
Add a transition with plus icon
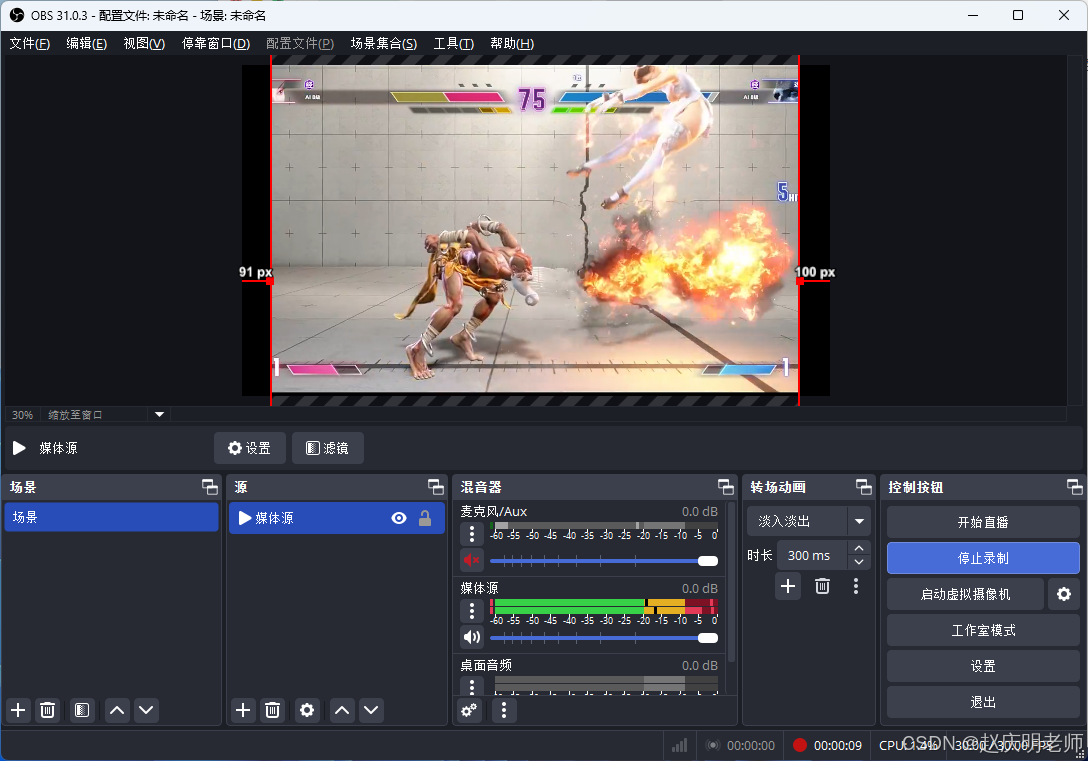[x=788, y=587]
